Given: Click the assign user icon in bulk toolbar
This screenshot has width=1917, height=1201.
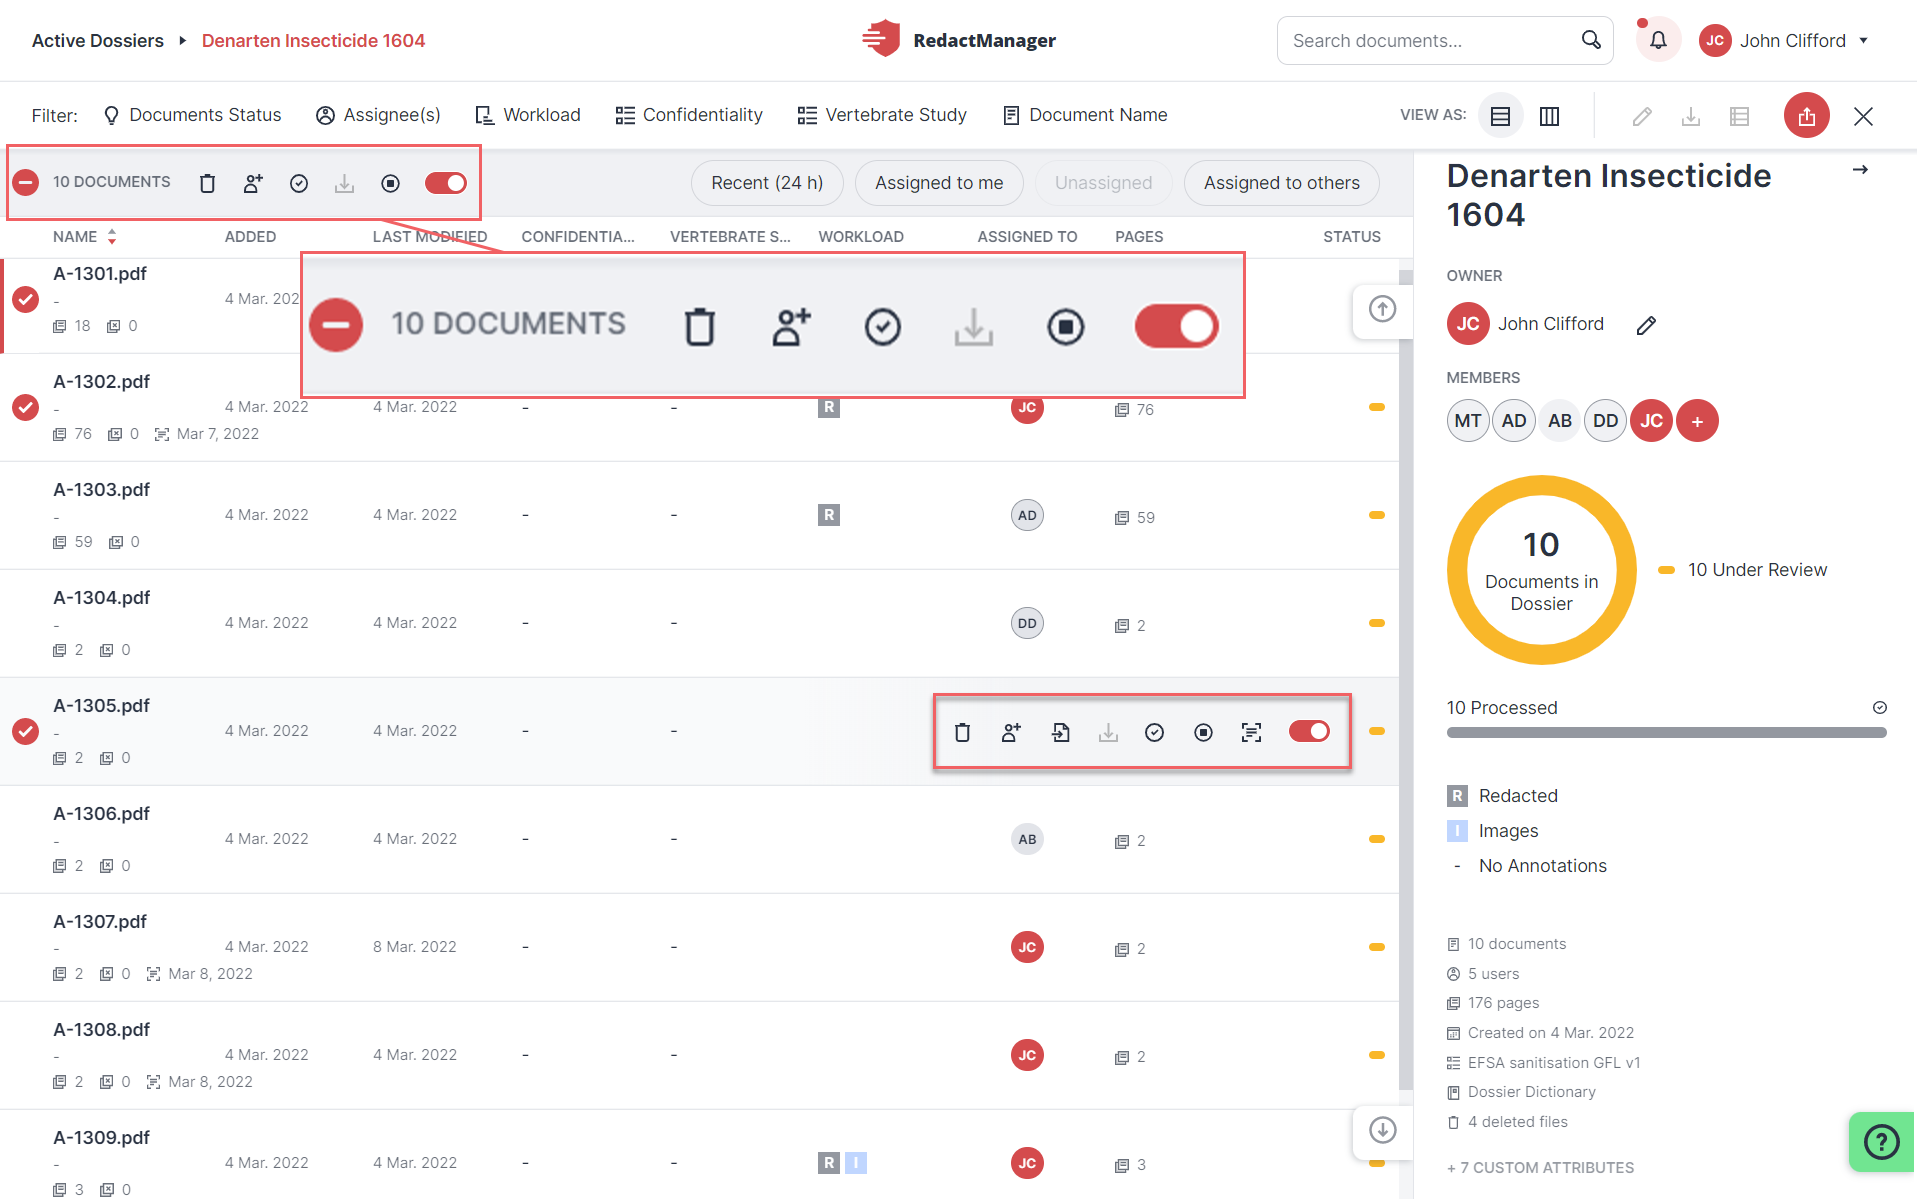Looking at the screenshot, I should pos(253,183).
